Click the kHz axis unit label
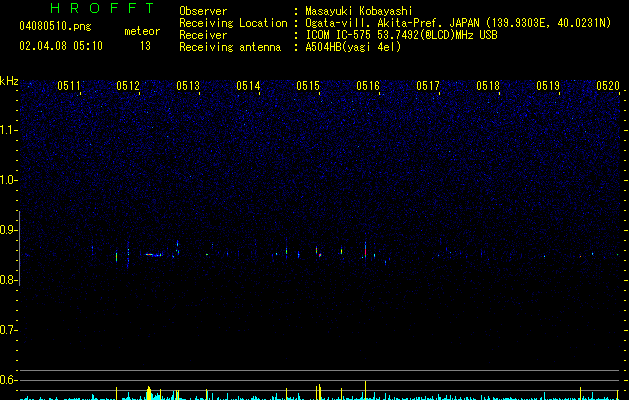 click(9, 81)
